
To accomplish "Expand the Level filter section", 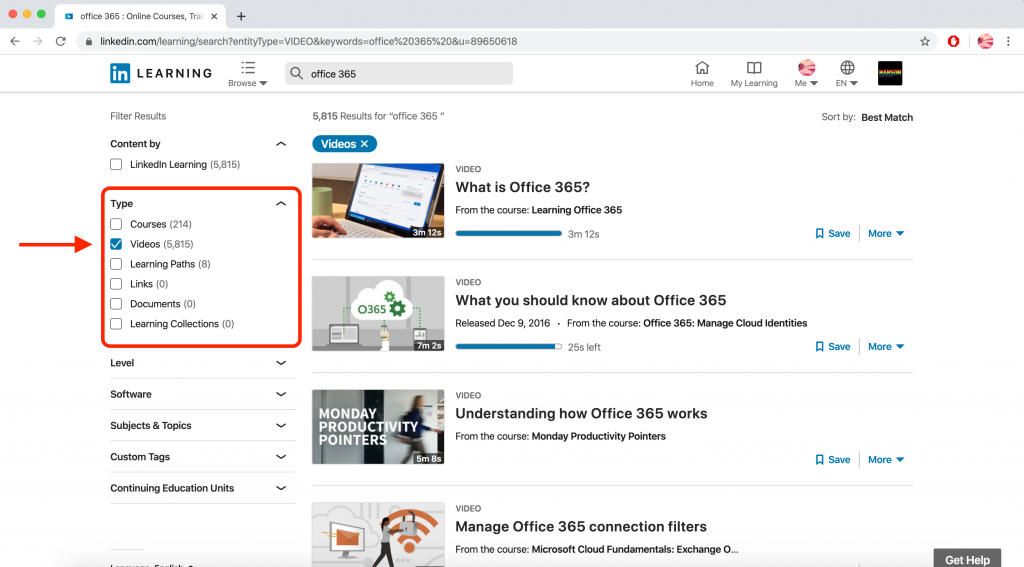I will coord(281,363).
